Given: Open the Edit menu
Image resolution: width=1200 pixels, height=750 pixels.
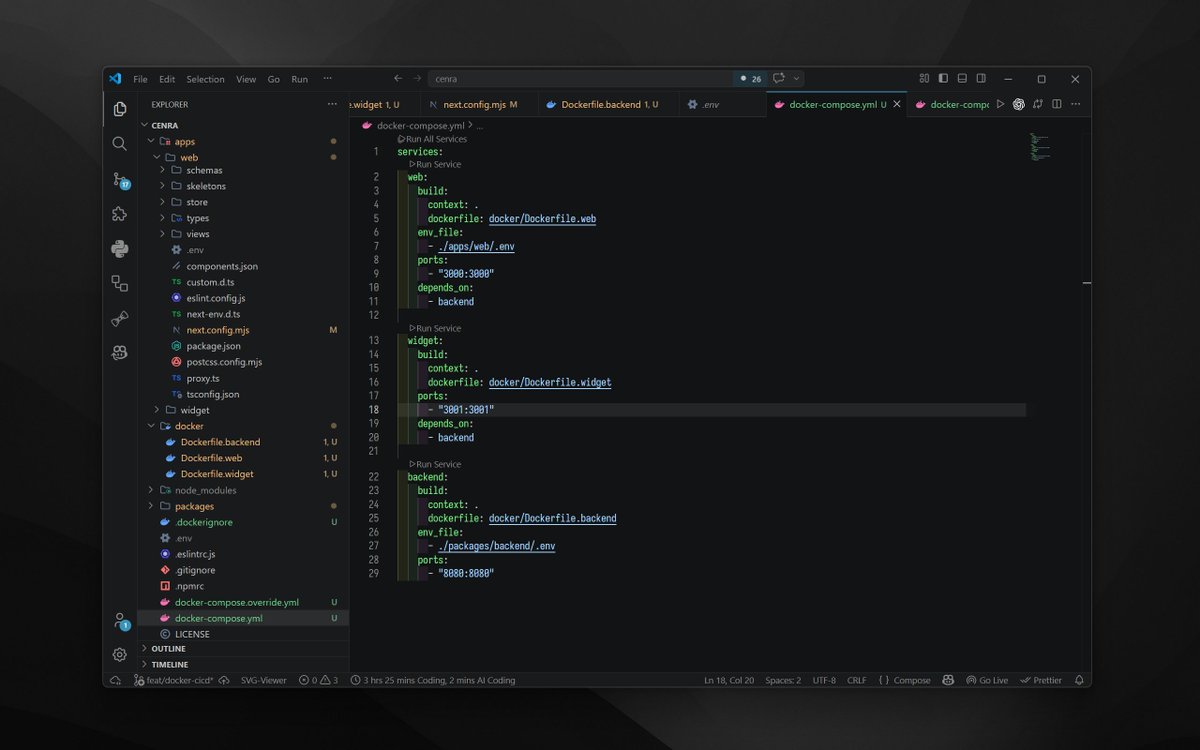Looking at the screenshot, I should tap(167, 79).
